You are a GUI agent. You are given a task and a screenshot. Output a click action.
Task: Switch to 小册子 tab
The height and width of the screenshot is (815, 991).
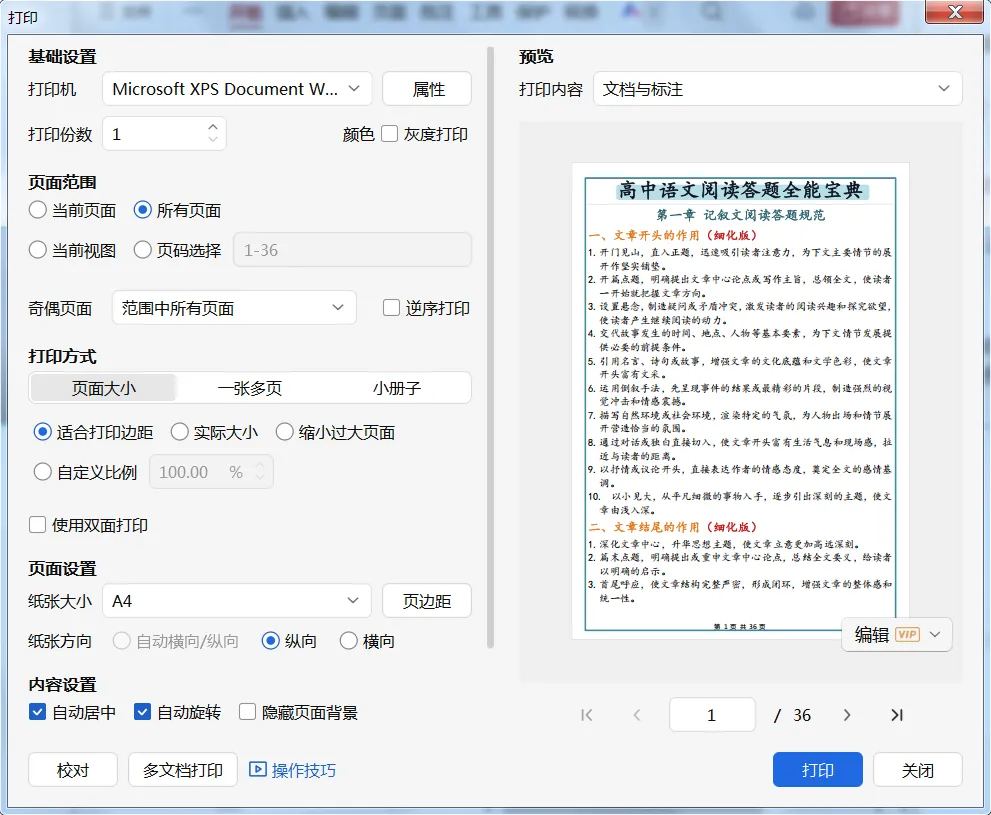coord(397,388)
